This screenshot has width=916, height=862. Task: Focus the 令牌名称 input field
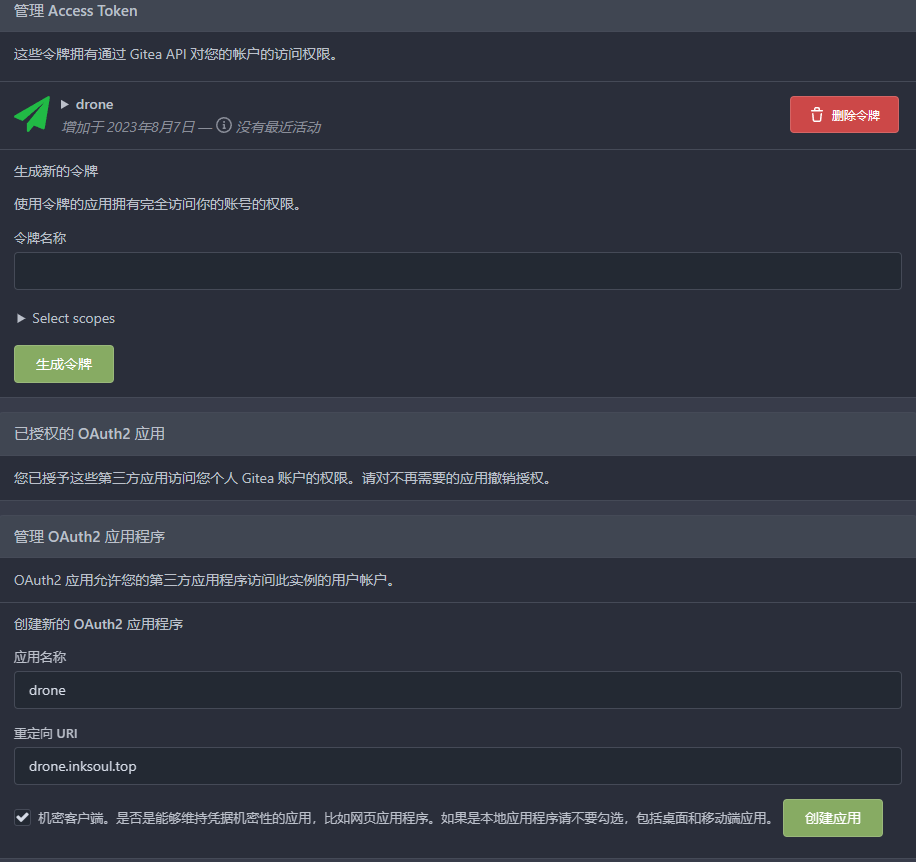(x=457, y=271)
